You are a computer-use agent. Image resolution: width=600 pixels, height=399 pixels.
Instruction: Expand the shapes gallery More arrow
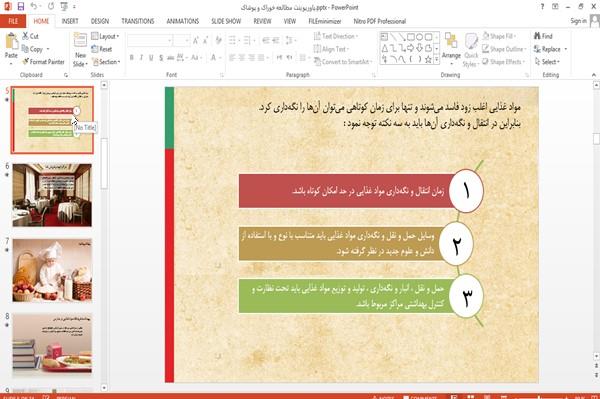pyautogui.click(x=437, y=60)
